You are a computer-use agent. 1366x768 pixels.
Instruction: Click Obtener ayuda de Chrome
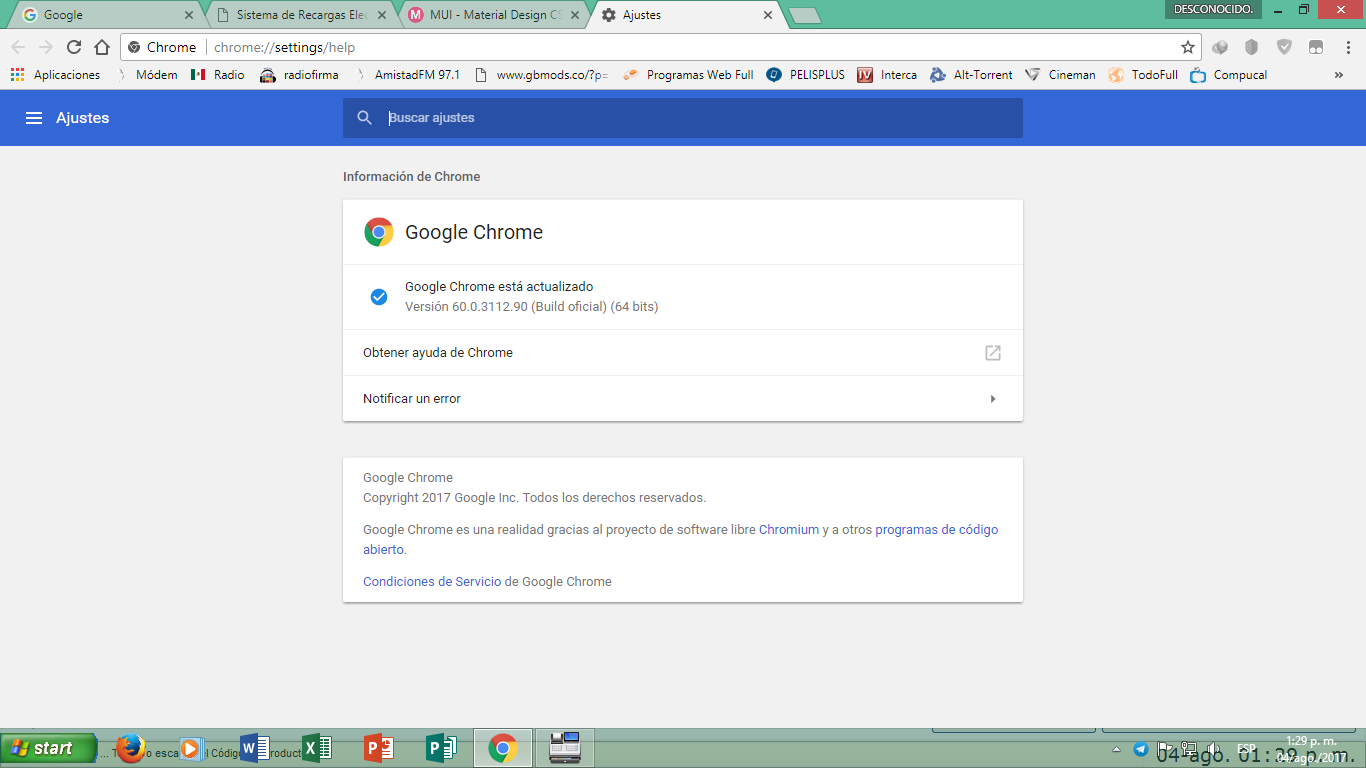tap(683, 353)
